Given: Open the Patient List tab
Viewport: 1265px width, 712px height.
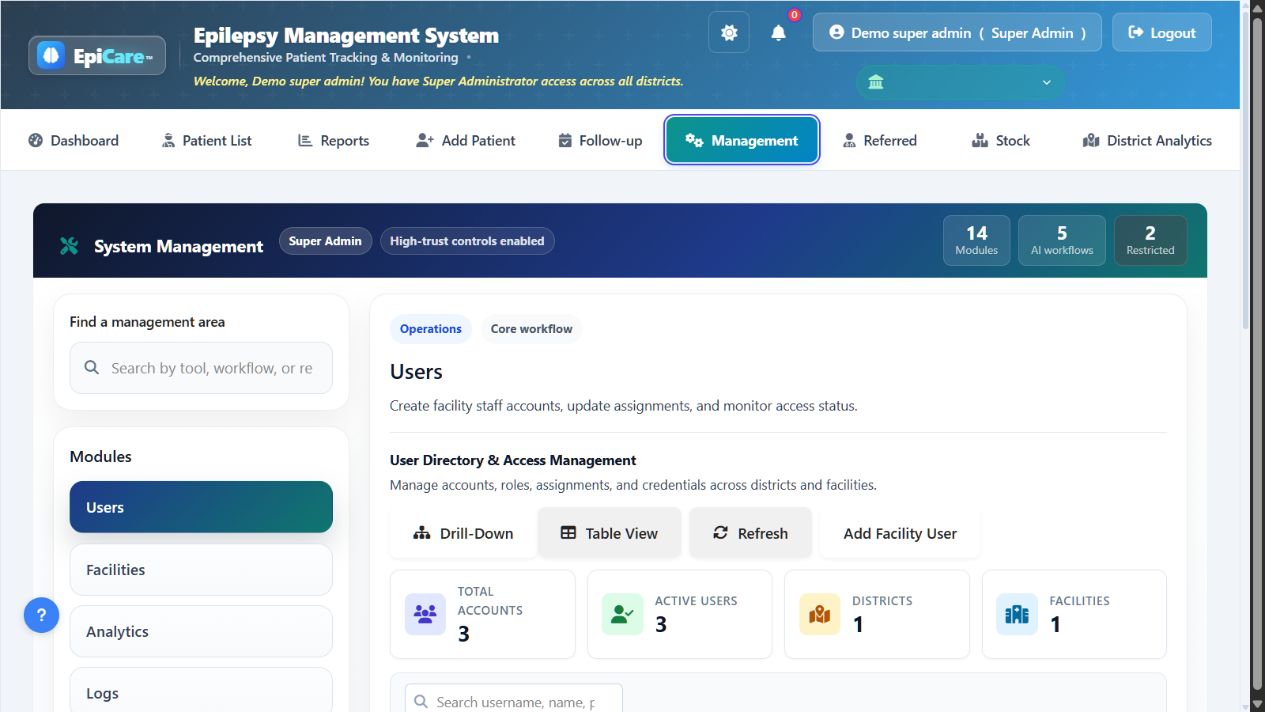Looking at the screenshot, I should click(207, 140).
